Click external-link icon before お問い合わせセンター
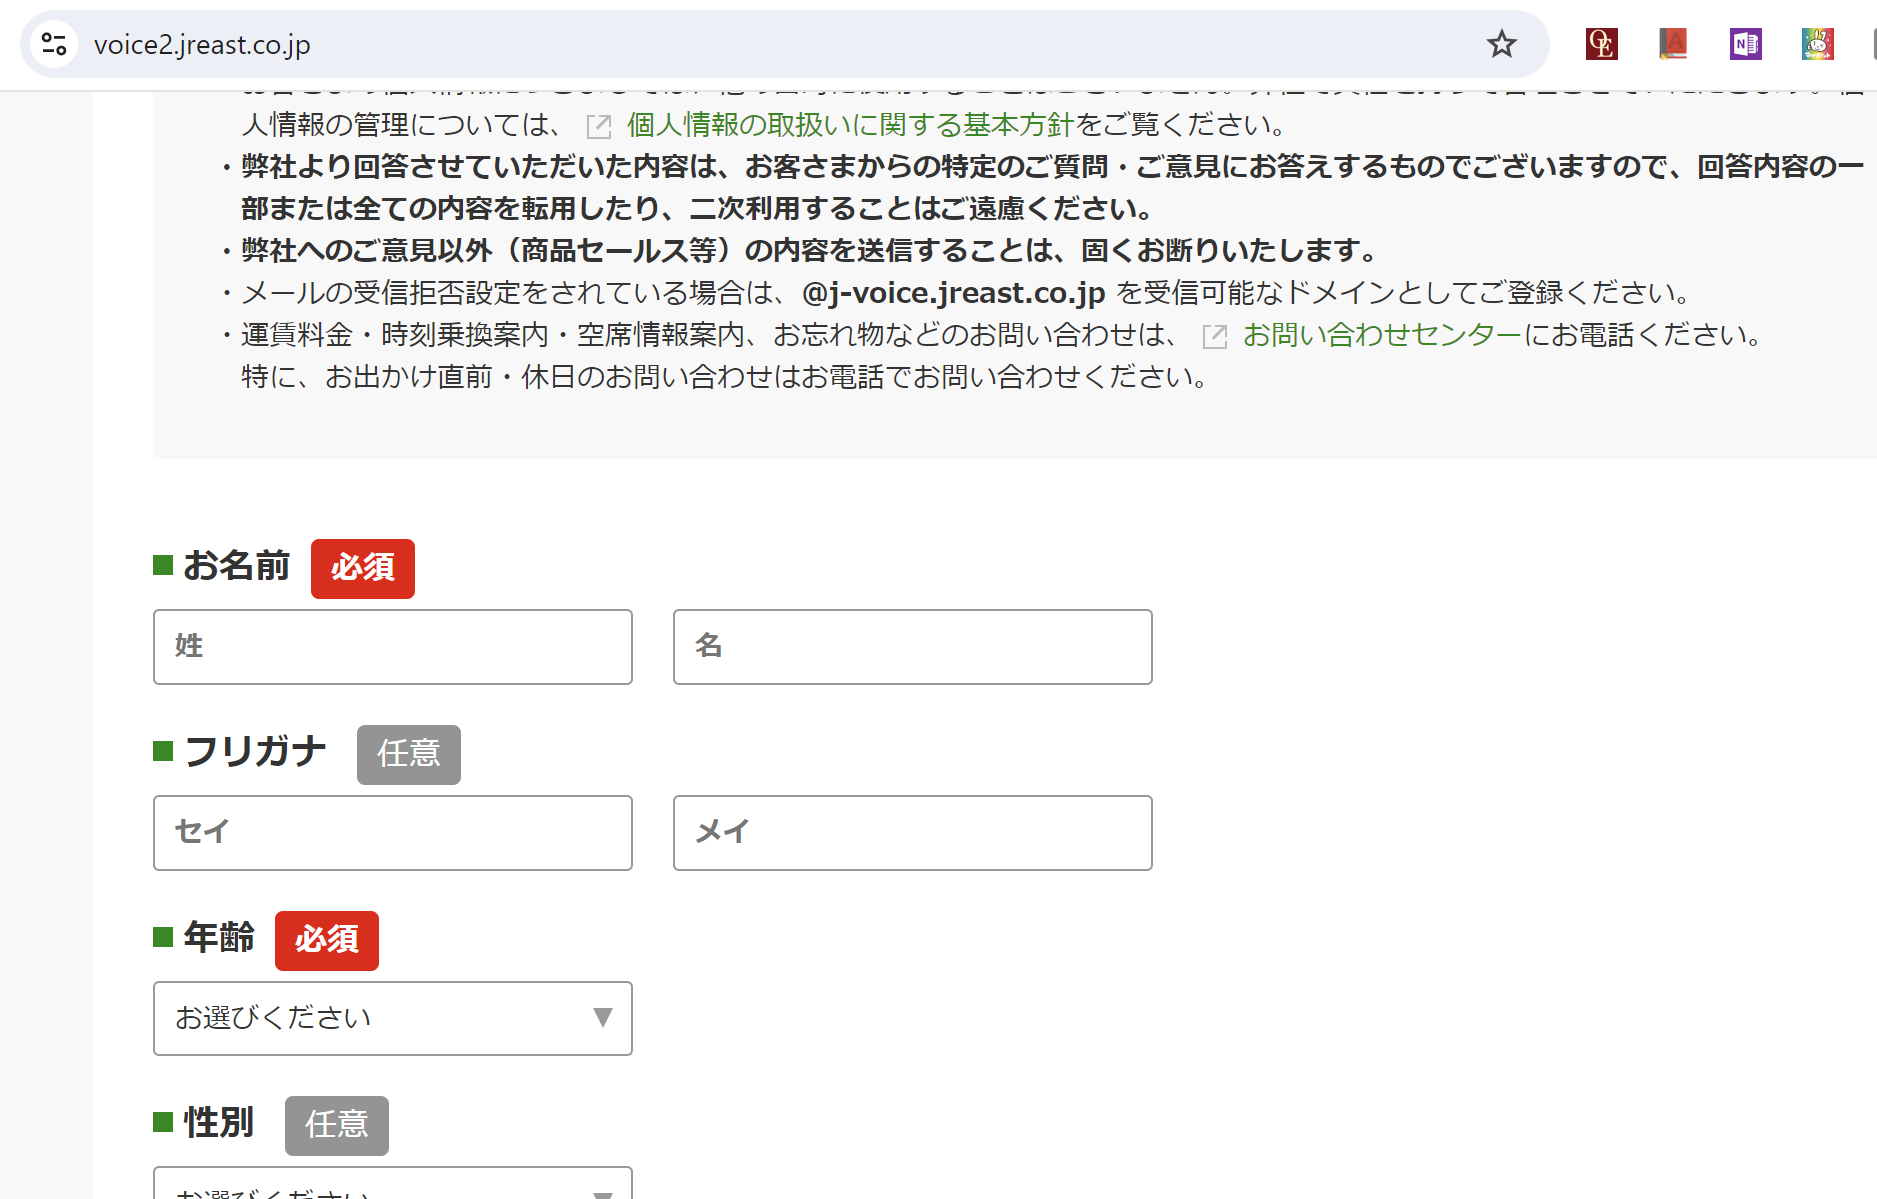Viewport: 1877px width, 1199px height. pyautogui.click(x=1215, y=336)
